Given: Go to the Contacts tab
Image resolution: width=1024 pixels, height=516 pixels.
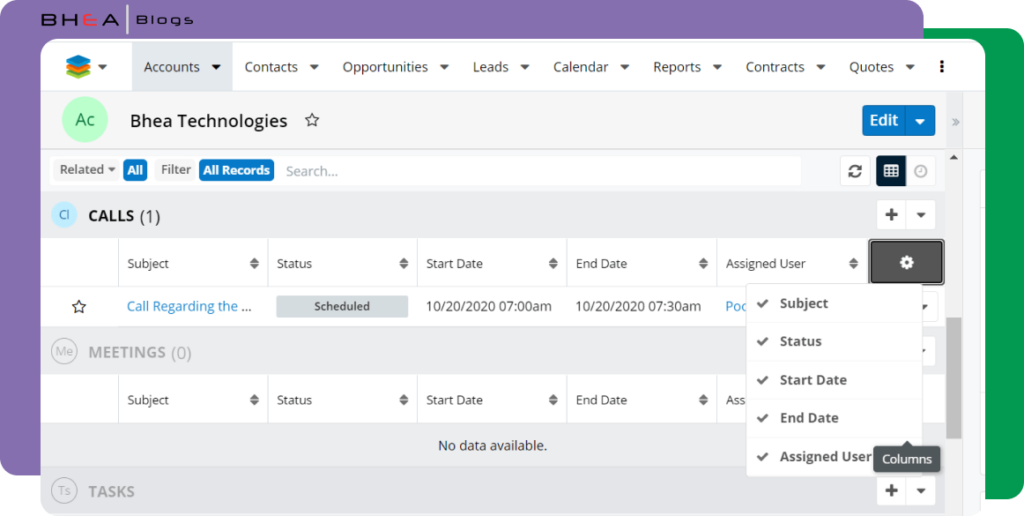Looking at the screenshot, I should [271, 67].
